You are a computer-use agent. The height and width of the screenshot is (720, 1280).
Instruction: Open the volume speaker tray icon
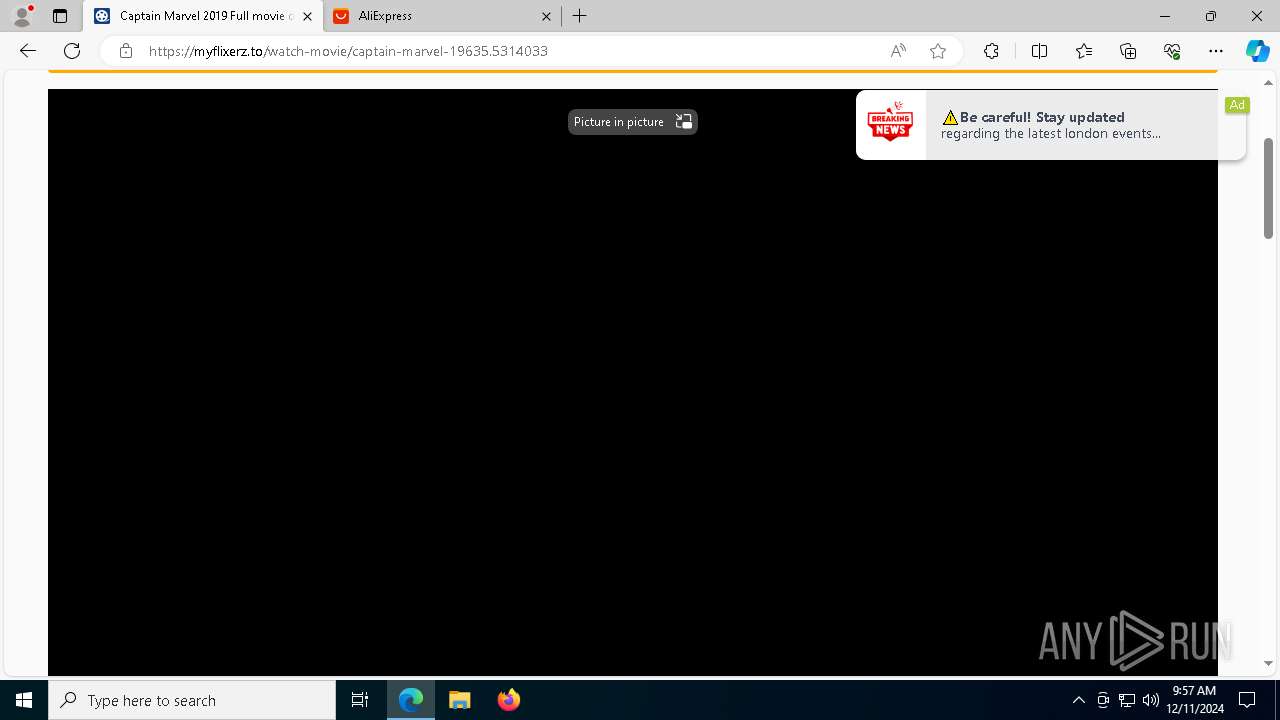tap(1151, 700)
